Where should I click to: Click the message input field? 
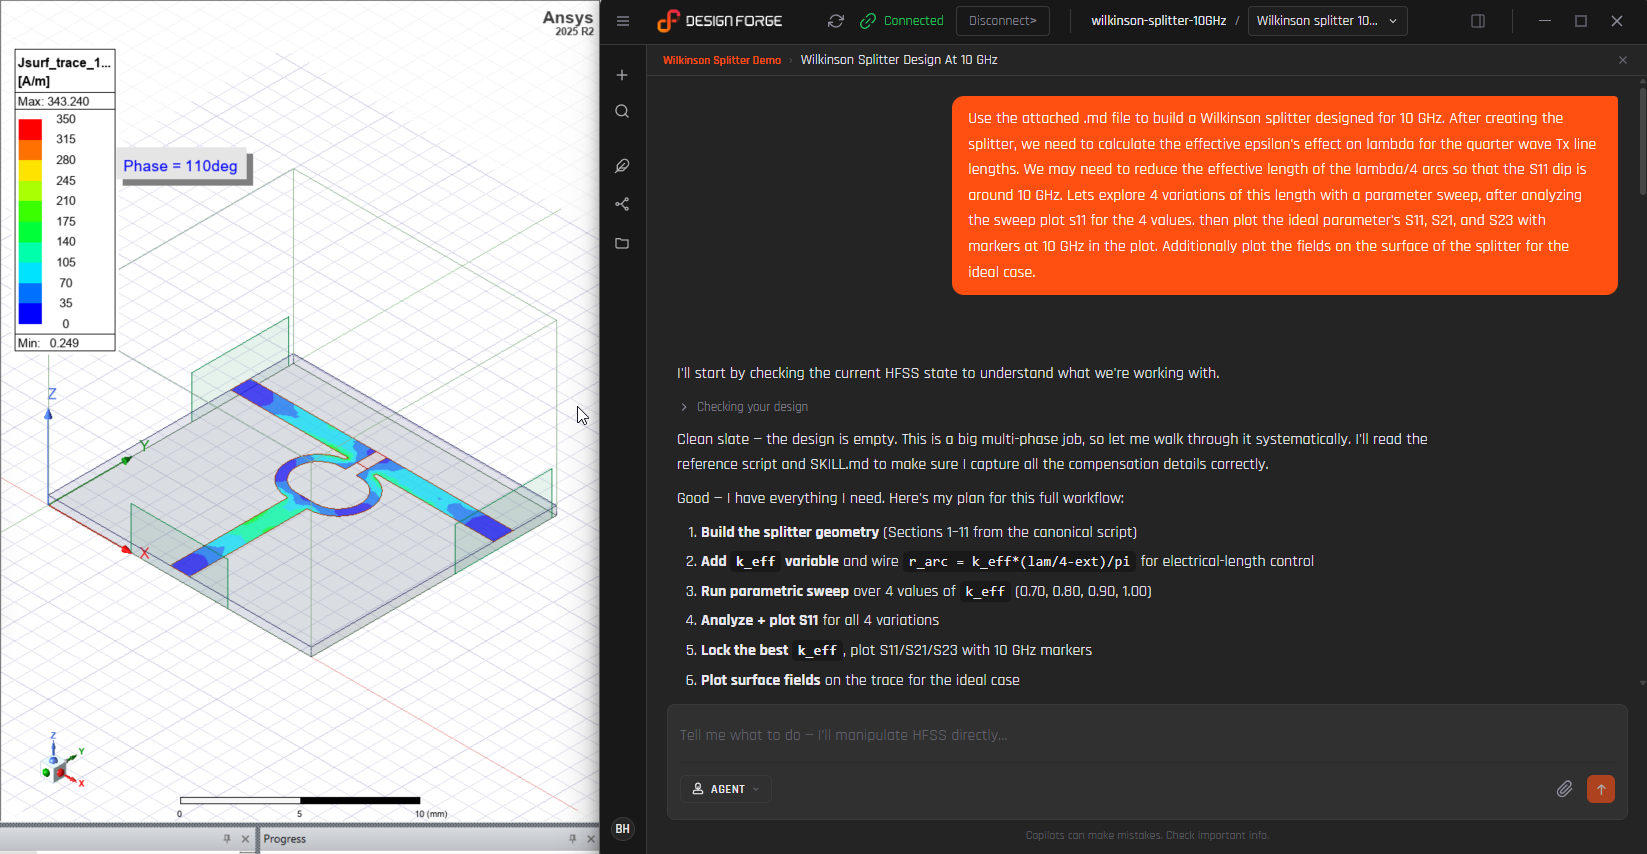(1147, 735)
